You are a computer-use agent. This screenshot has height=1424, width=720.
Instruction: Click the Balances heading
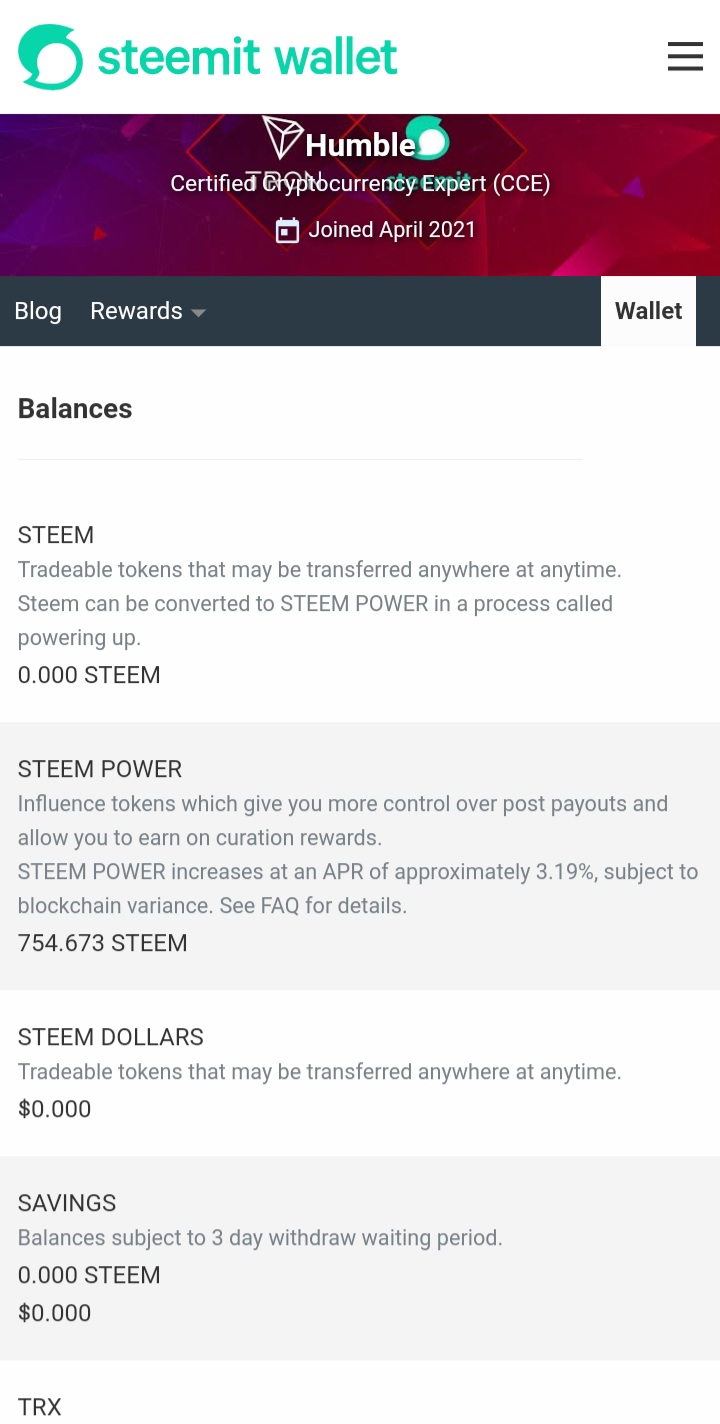(x=75, y=408)
